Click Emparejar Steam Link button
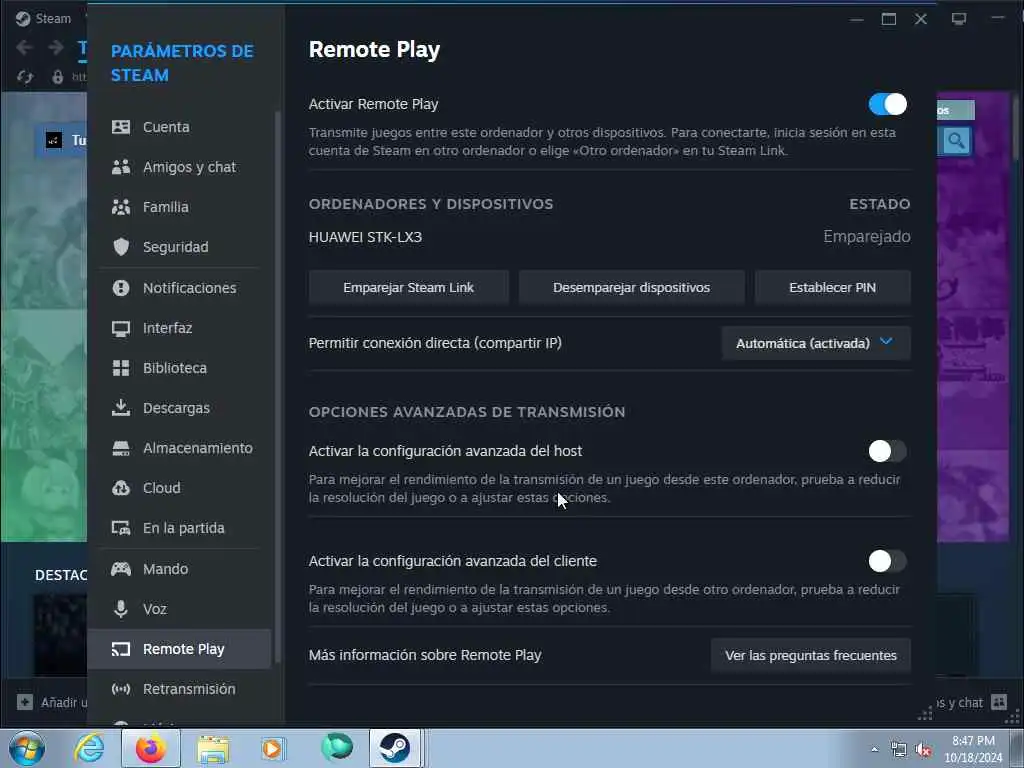This screenshot has width=1024, height=768. [409, 287]
